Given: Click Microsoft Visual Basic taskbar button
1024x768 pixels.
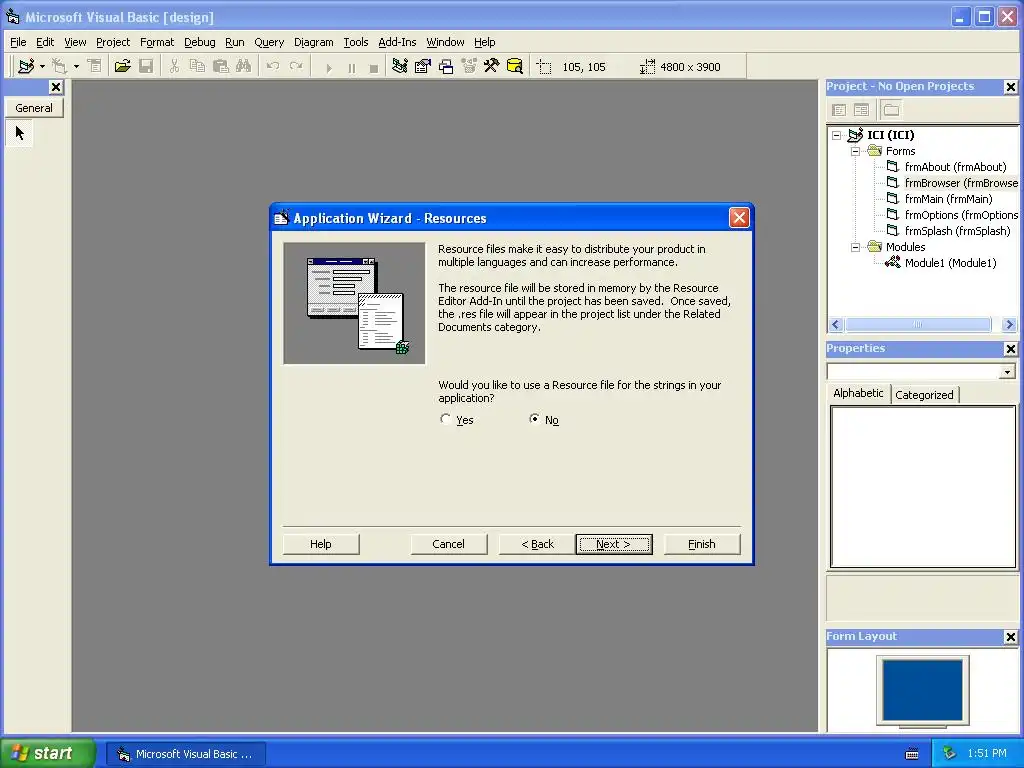Looking at the screenshot, I should click(x=186, y=754).
